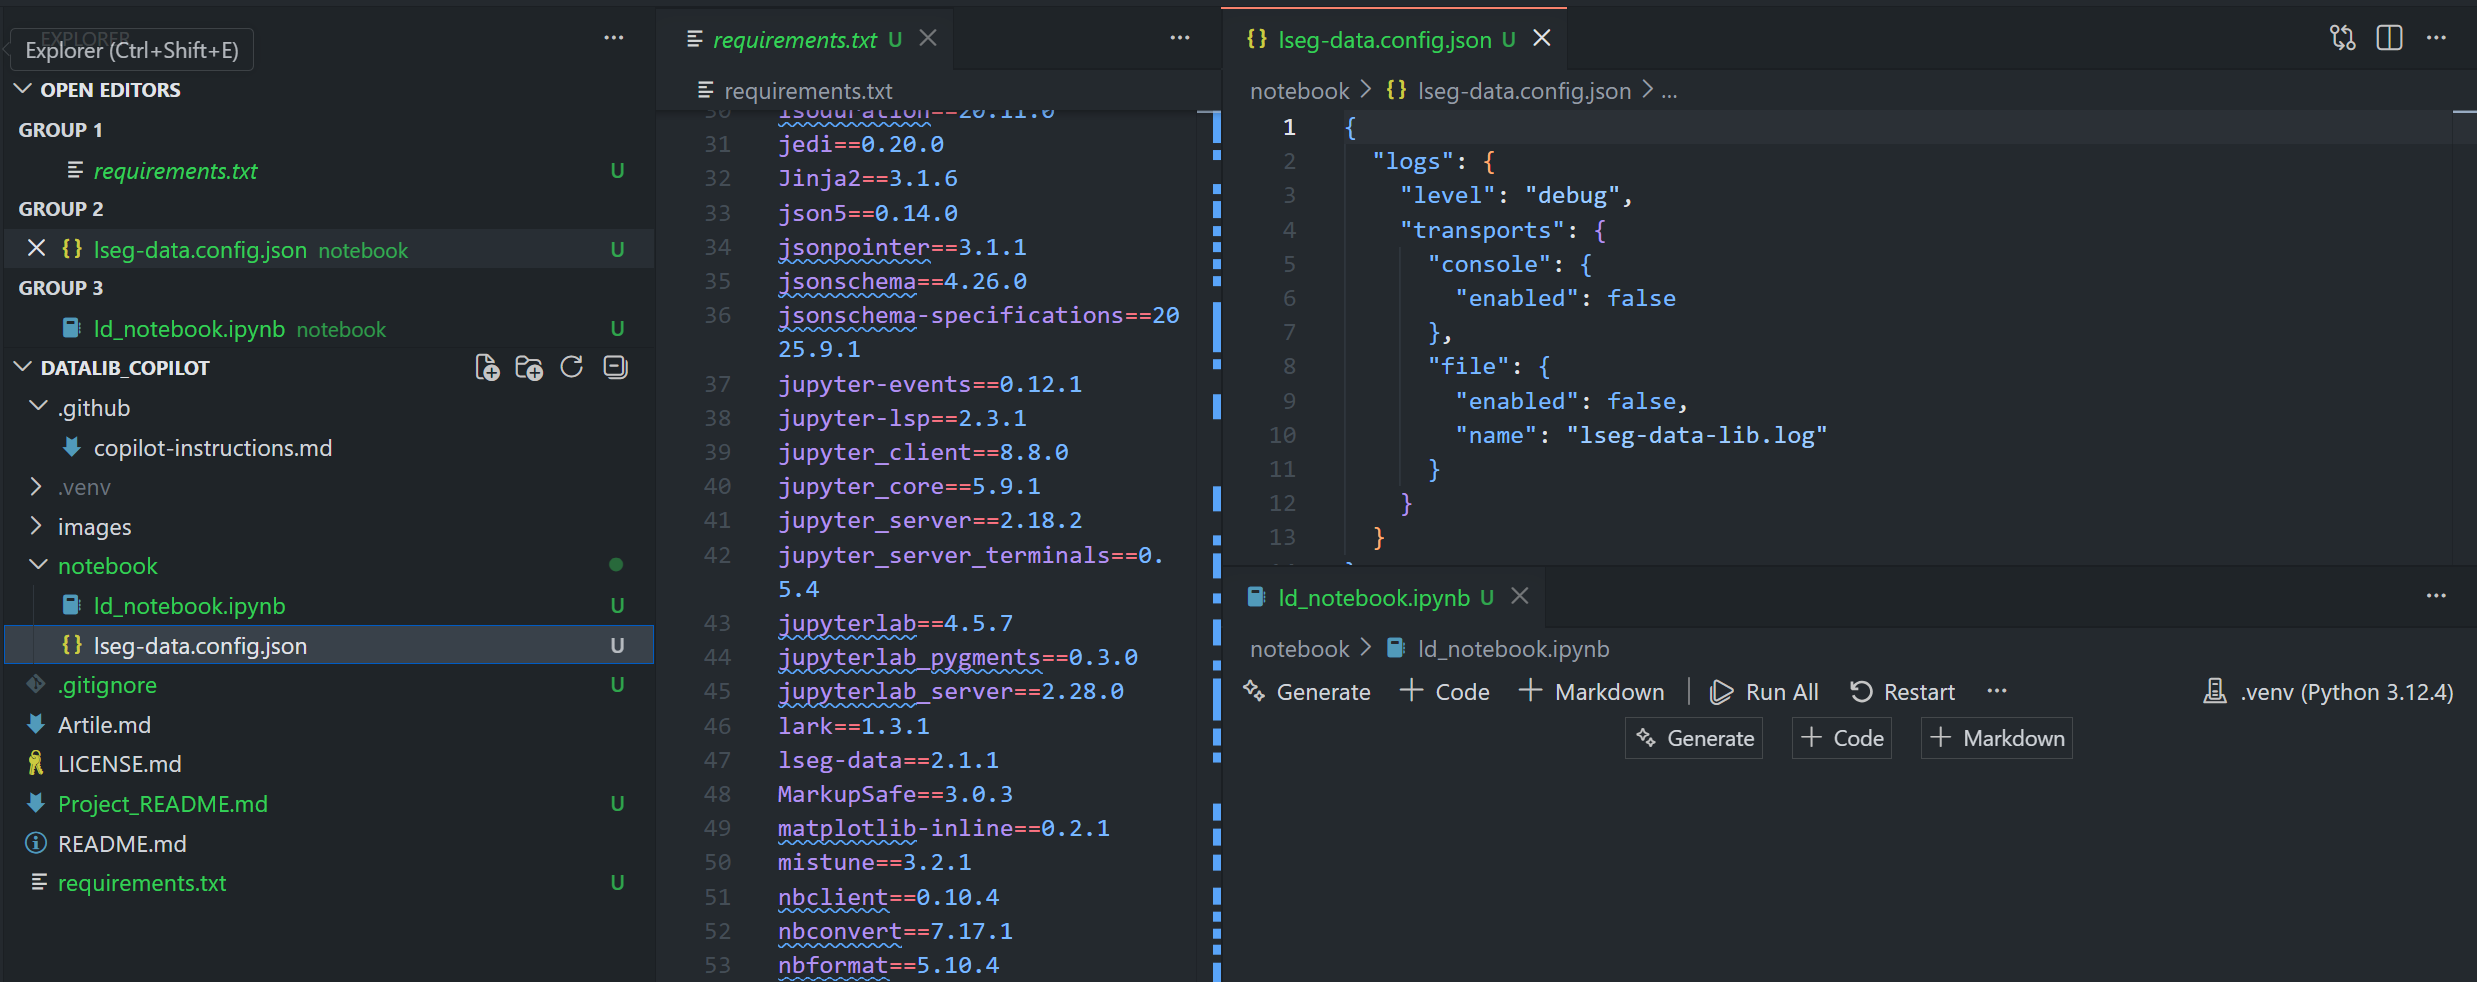The width and height of the screenshot is (2477, 982).
Task: Expand the .venv folder
Action: pyautogui.click(x=37, y=487)
